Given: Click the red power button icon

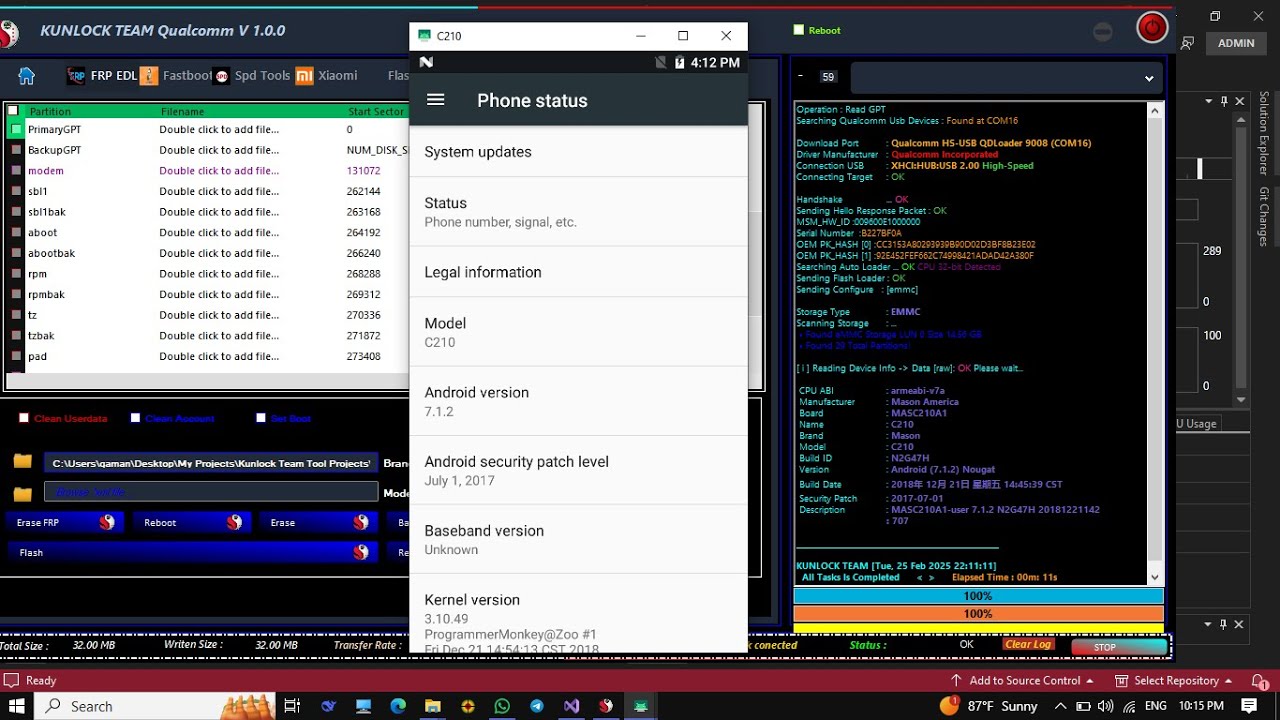Looking at the screenshot, I should click(1153, 27).
